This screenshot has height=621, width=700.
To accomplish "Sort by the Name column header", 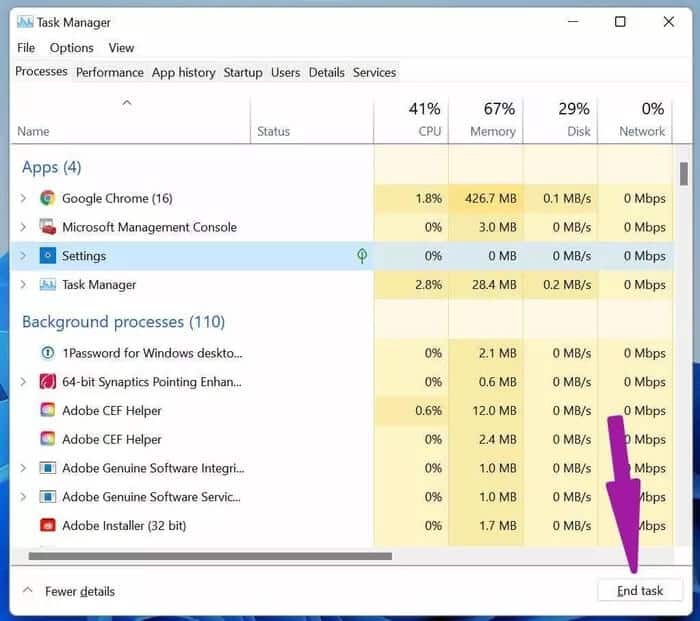I will pos(129,121).
